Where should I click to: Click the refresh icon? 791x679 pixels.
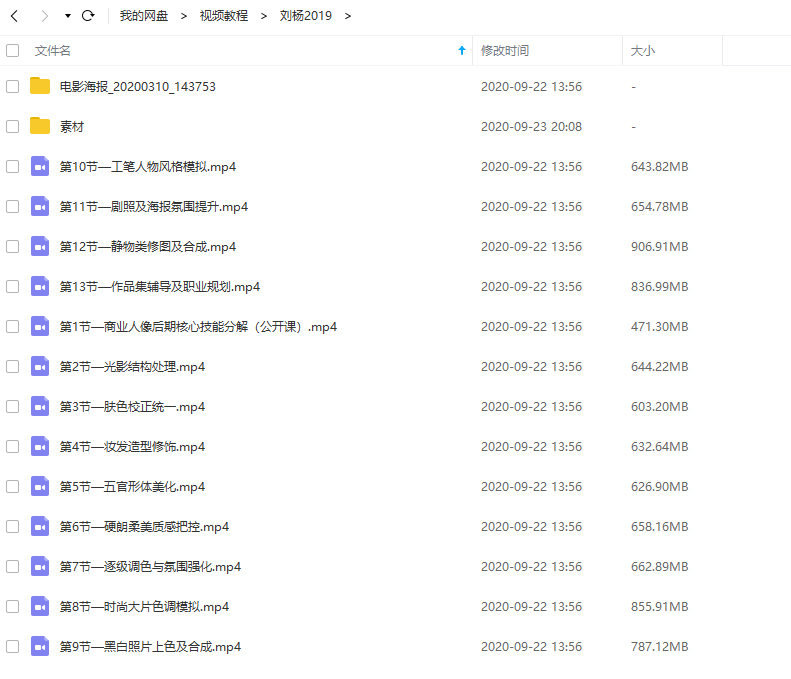point(88,16)
